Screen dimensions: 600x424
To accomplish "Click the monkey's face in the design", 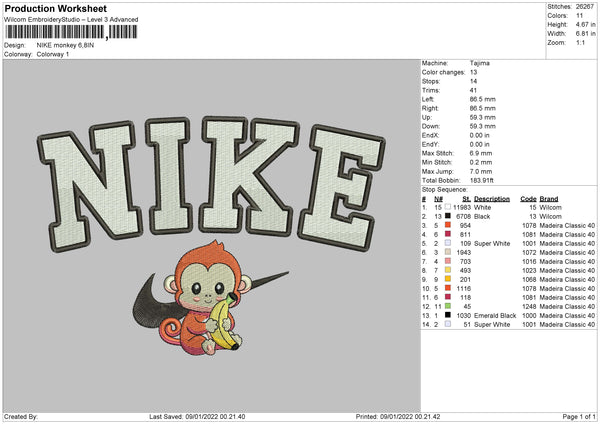I will 208,278.
